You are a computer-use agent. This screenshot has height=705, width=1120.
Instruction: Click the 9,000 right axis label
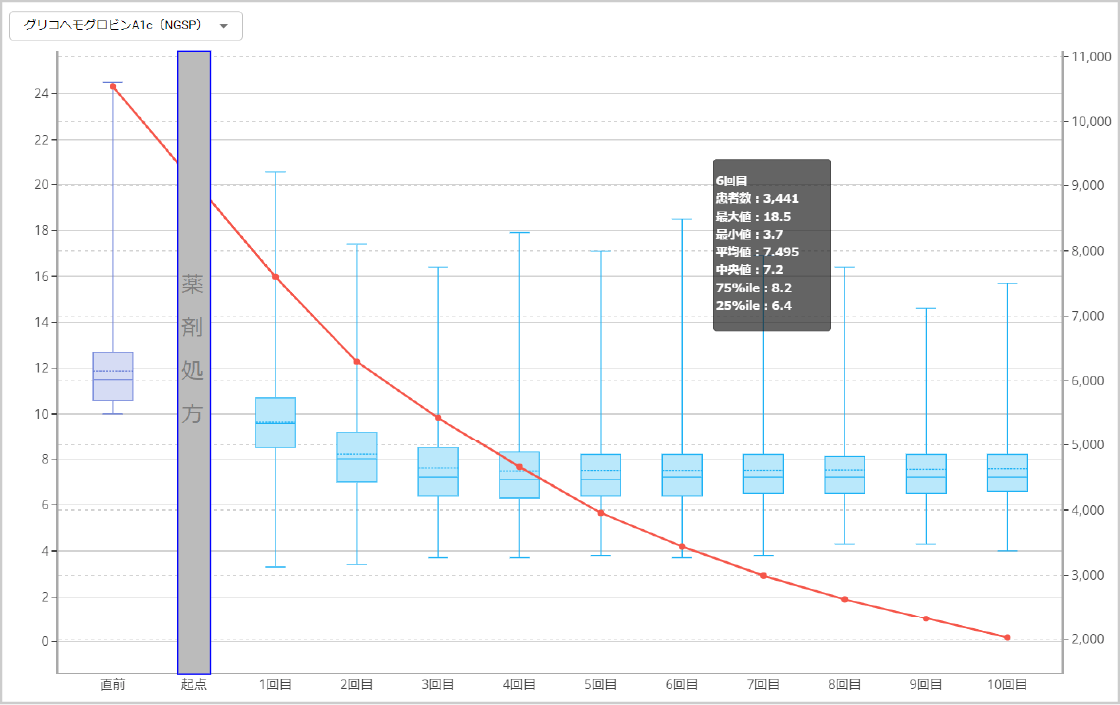pos(1088,185)
